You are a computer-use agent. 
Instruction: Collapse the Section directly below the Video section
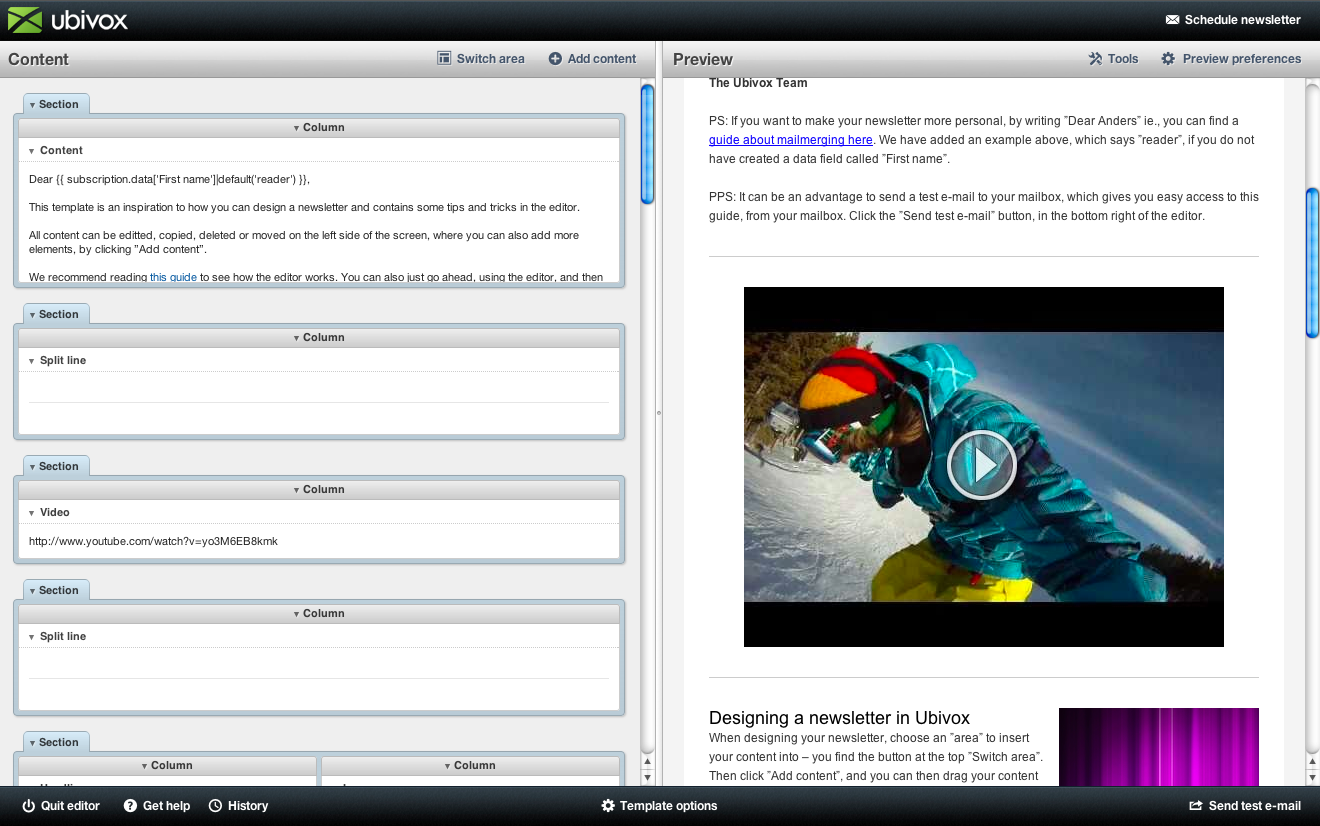[x=54, y=590]
